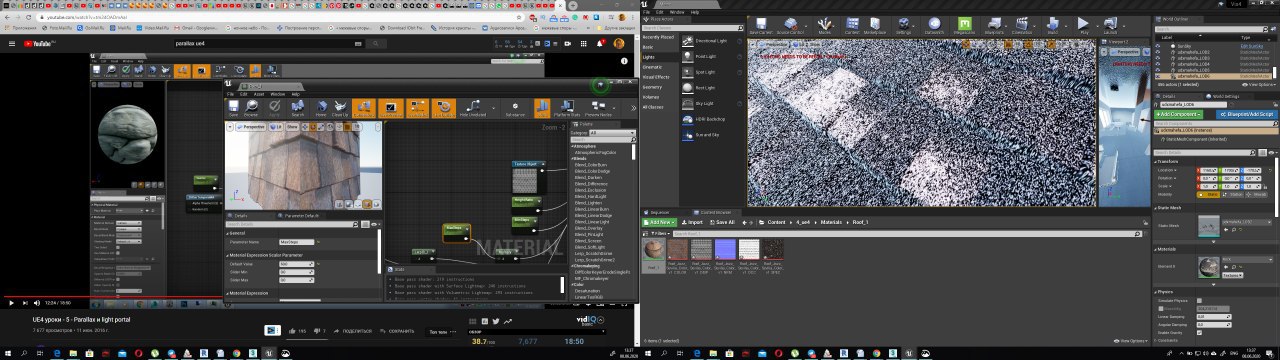The image size is (1280, 360).
Task: Click Play in Unreal toolbar
Action: (x=1083, y=25)
